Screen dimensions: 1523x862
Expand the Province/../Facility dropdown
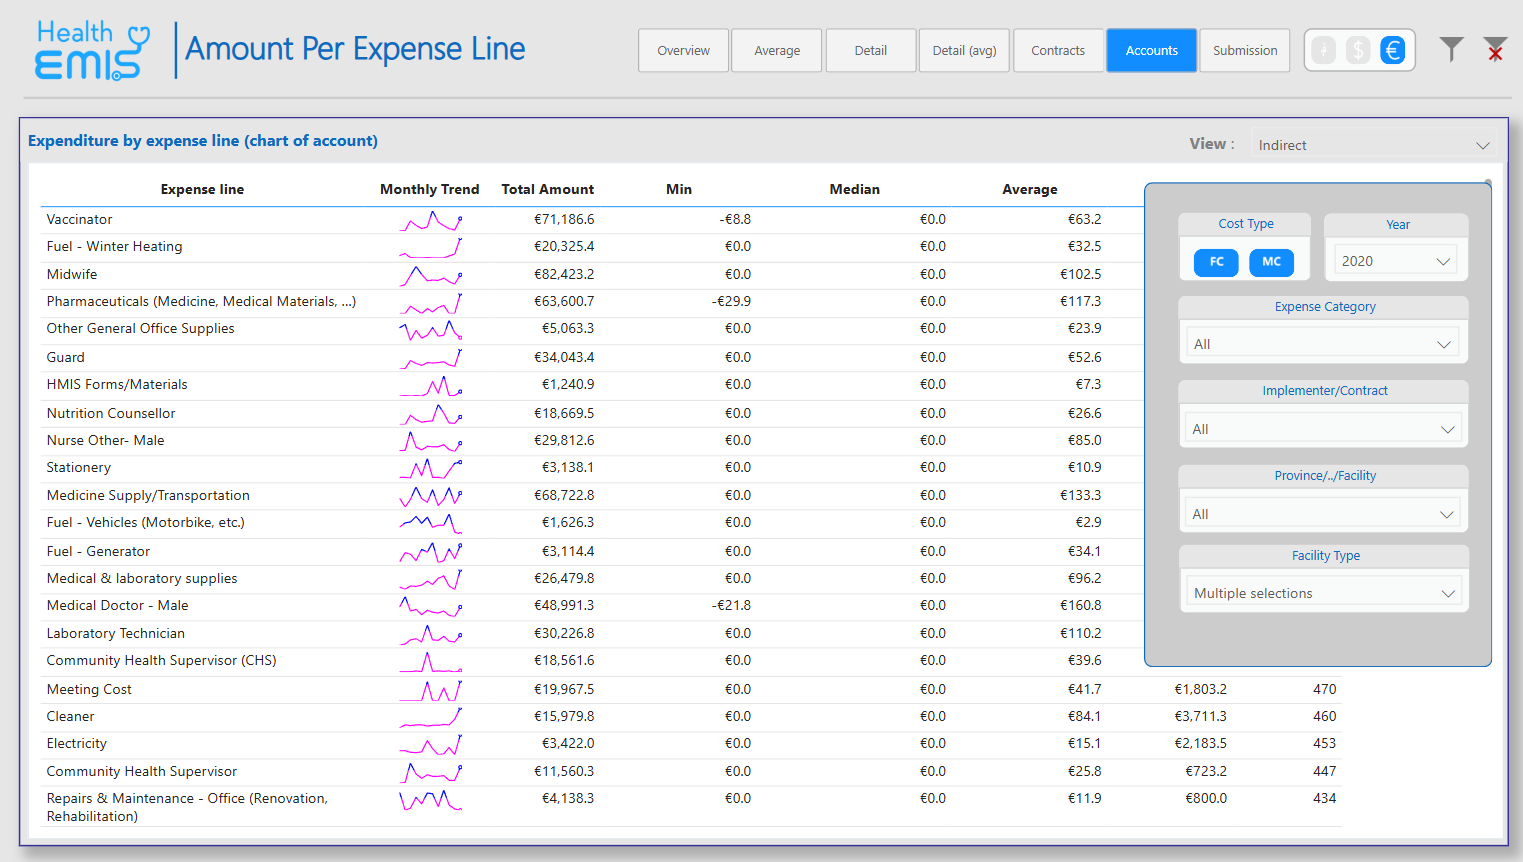[x=1322, y=513]
